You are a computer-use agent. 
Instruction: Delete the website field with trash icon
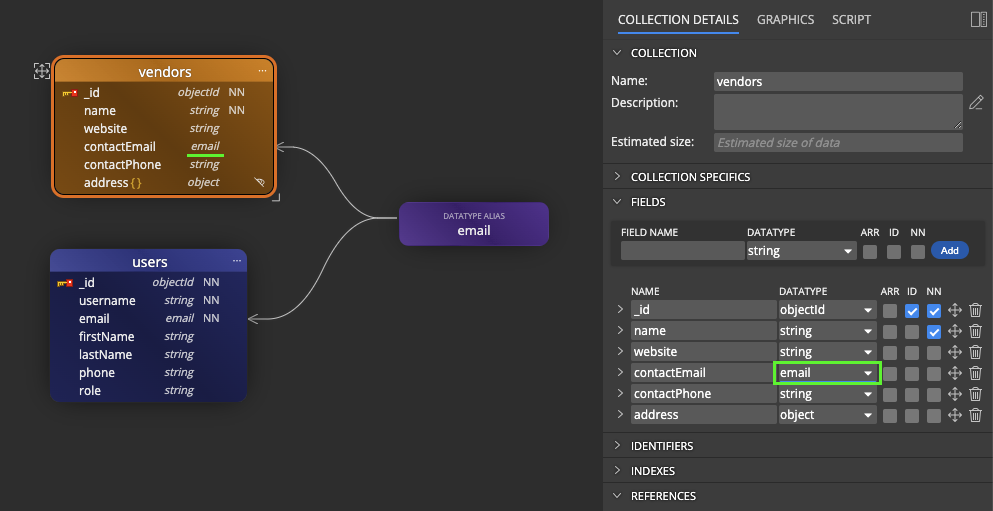click(975, 352)
